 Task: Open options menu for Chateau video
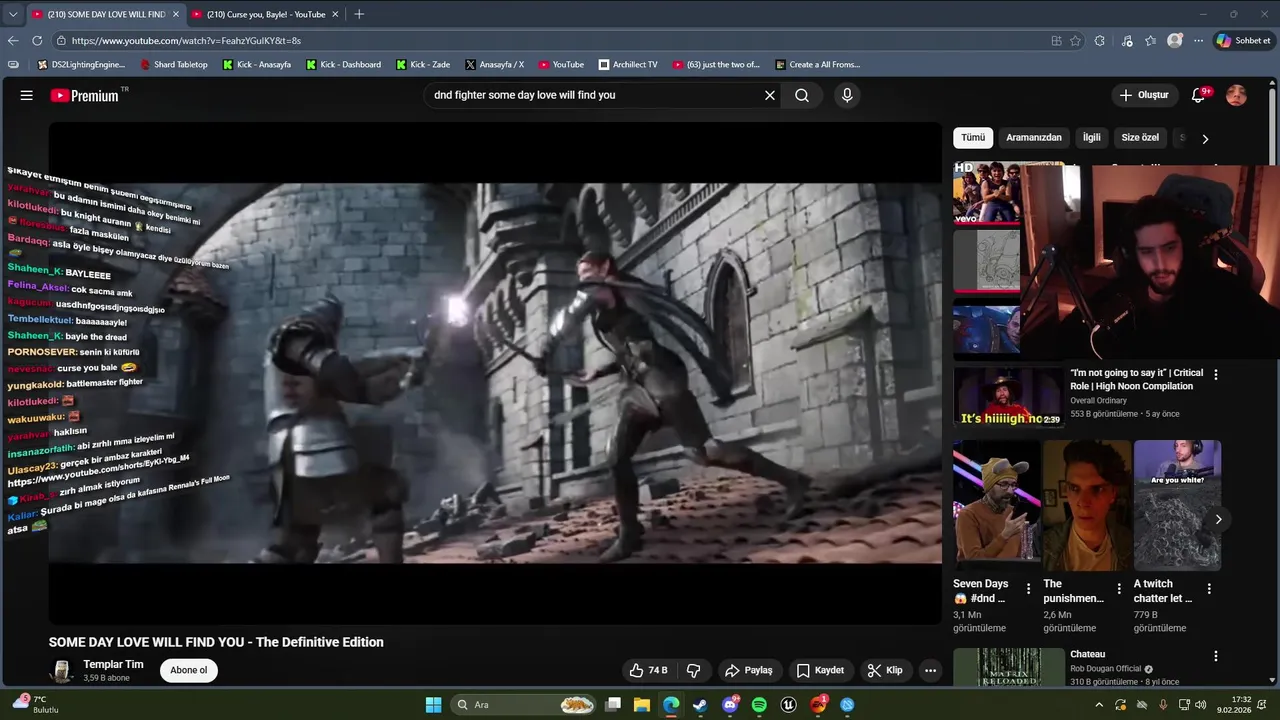point(1216,656)
